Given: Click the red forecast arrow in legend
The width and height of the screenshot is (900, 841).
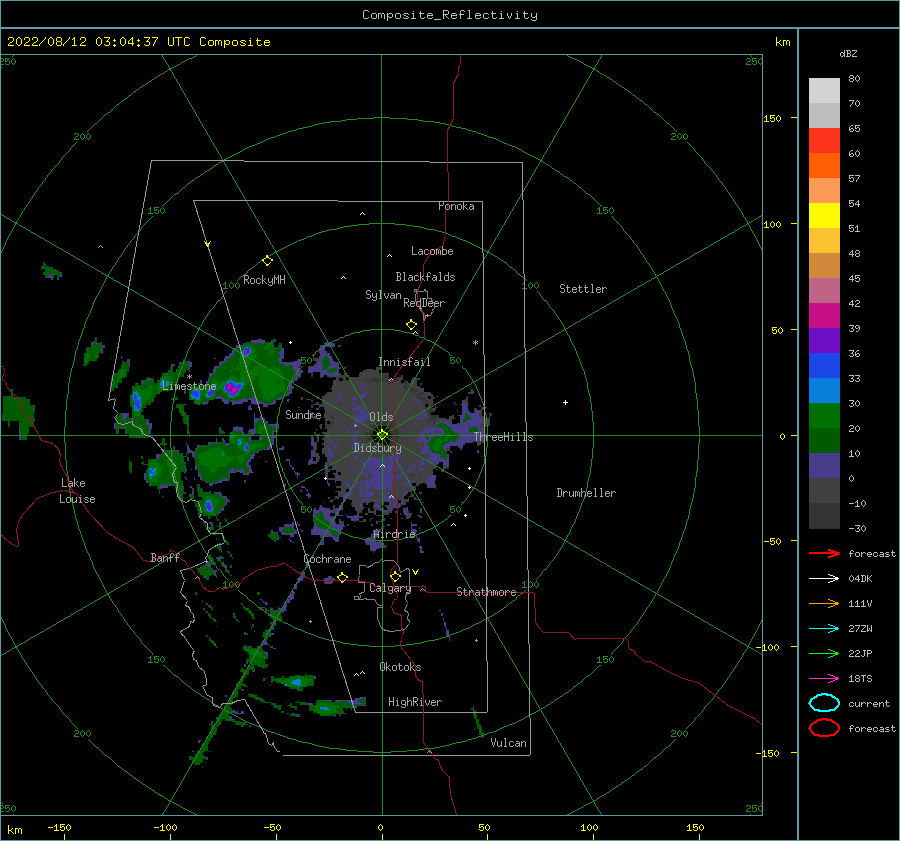Looking at the screenshot, I should 824,553.
